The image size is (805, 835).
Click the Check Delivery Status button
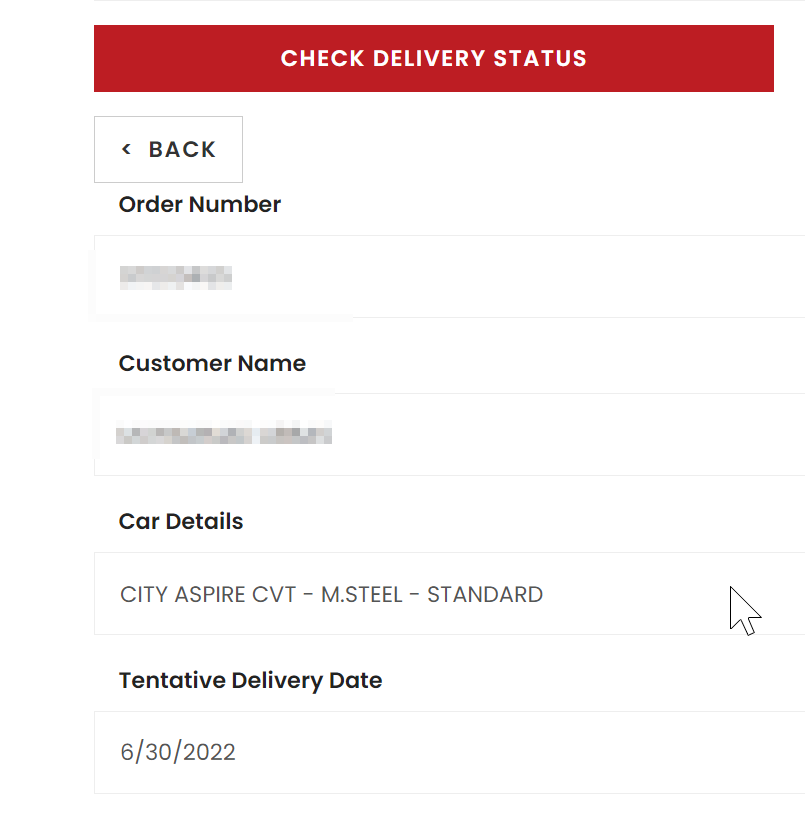tap(433, 59)
